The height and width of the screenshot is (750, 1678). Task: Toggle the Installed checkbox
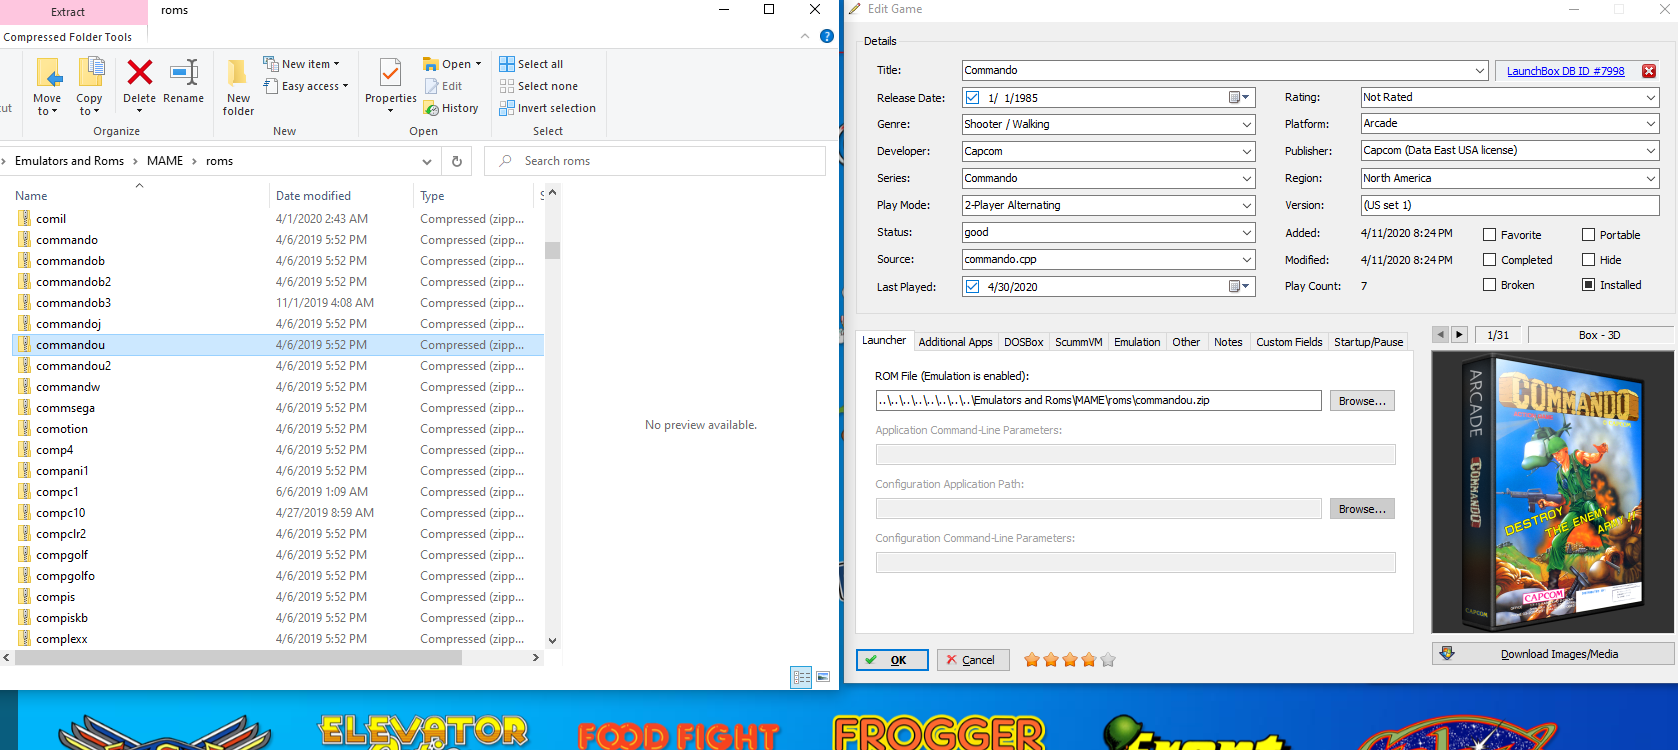point(1588,285)
